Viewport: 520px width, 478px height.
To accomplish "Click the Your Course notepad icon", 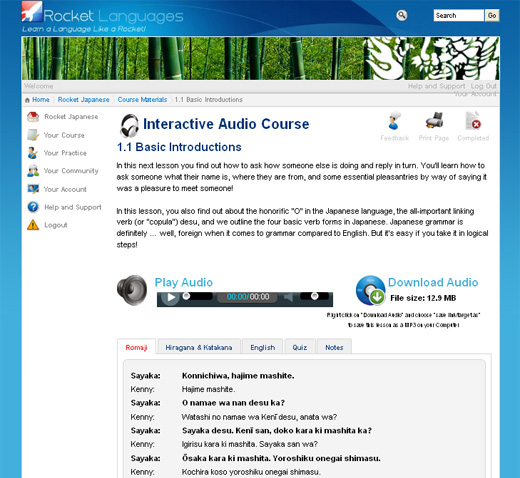I will 33,135.
